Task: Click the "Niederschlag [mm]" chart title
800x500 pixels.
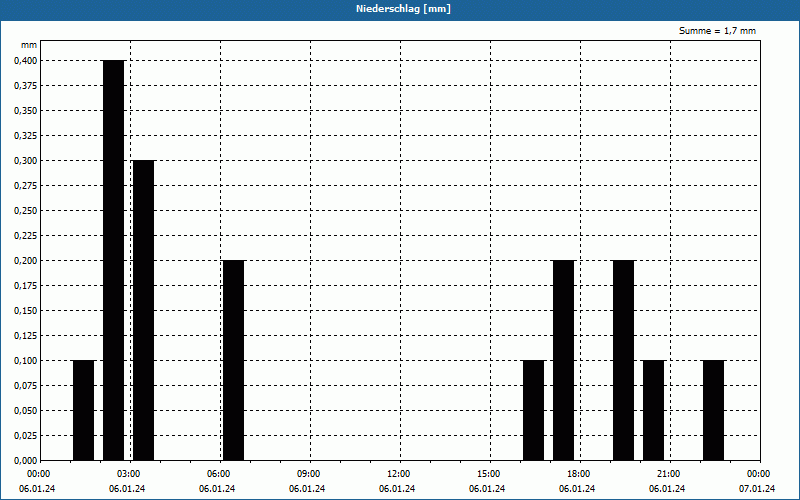Action: click(403, 9)
